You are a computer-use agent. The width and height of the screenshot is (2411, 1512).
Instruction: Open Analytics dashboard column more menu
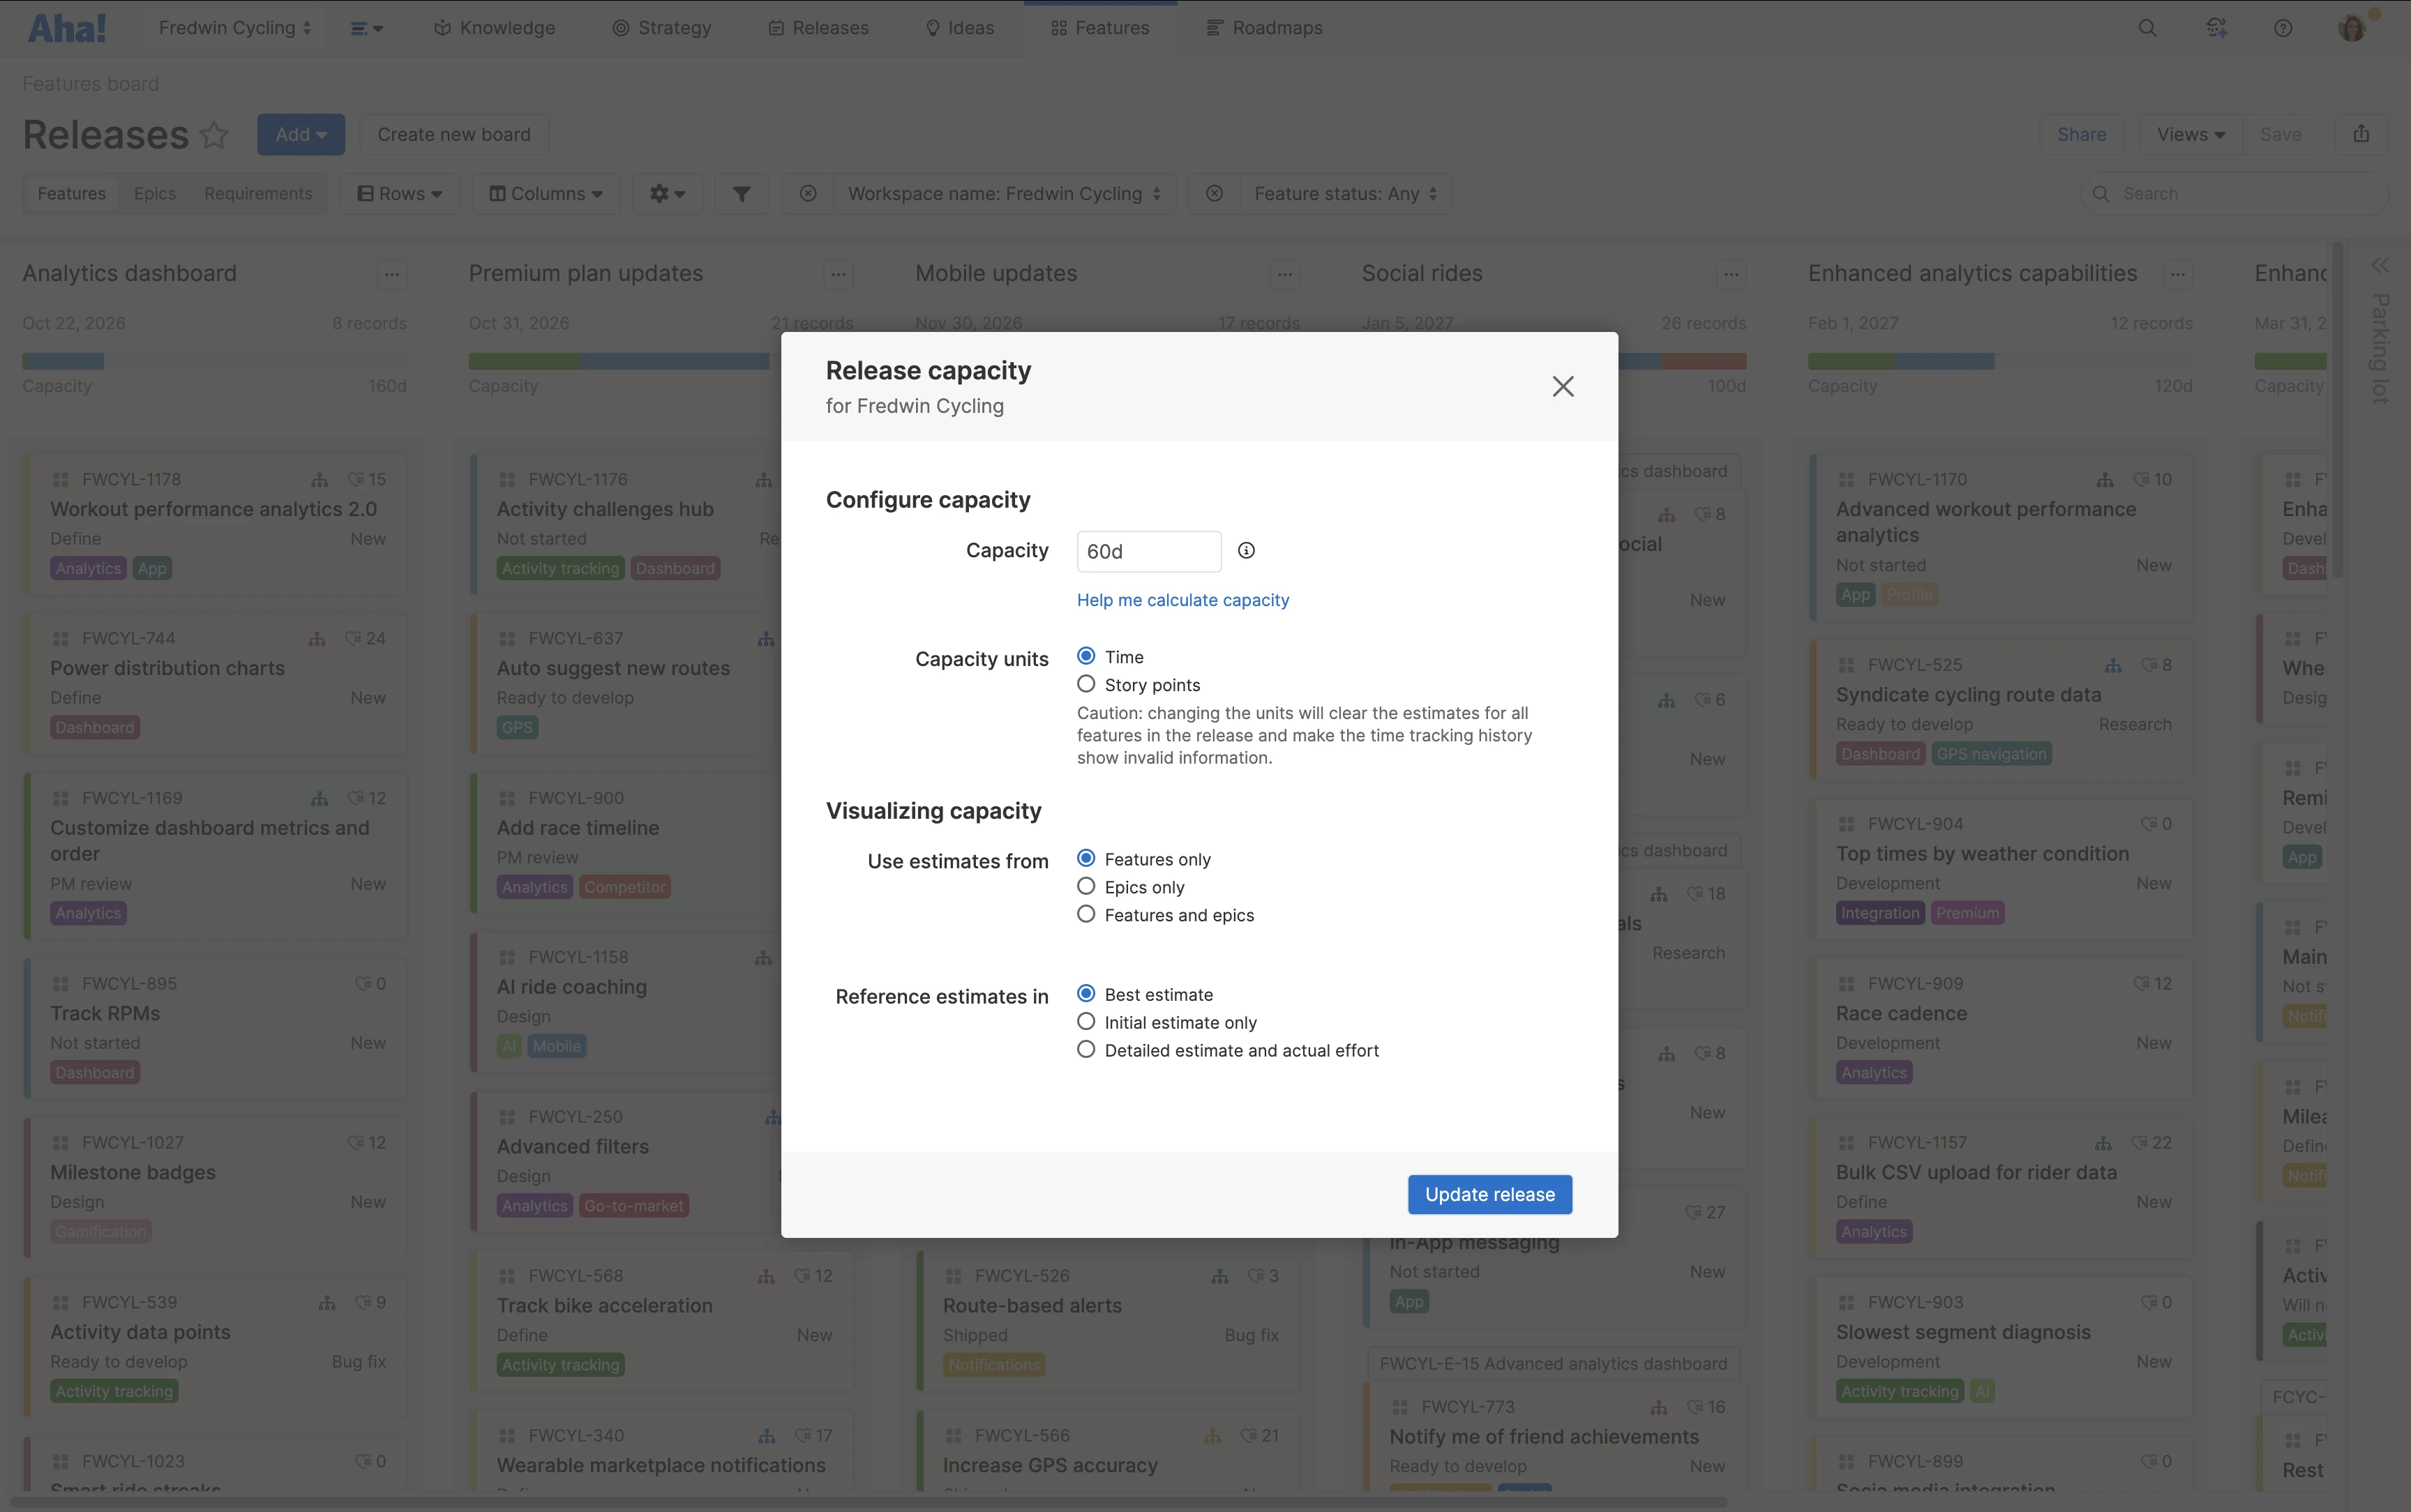click(x=392, y=274)
